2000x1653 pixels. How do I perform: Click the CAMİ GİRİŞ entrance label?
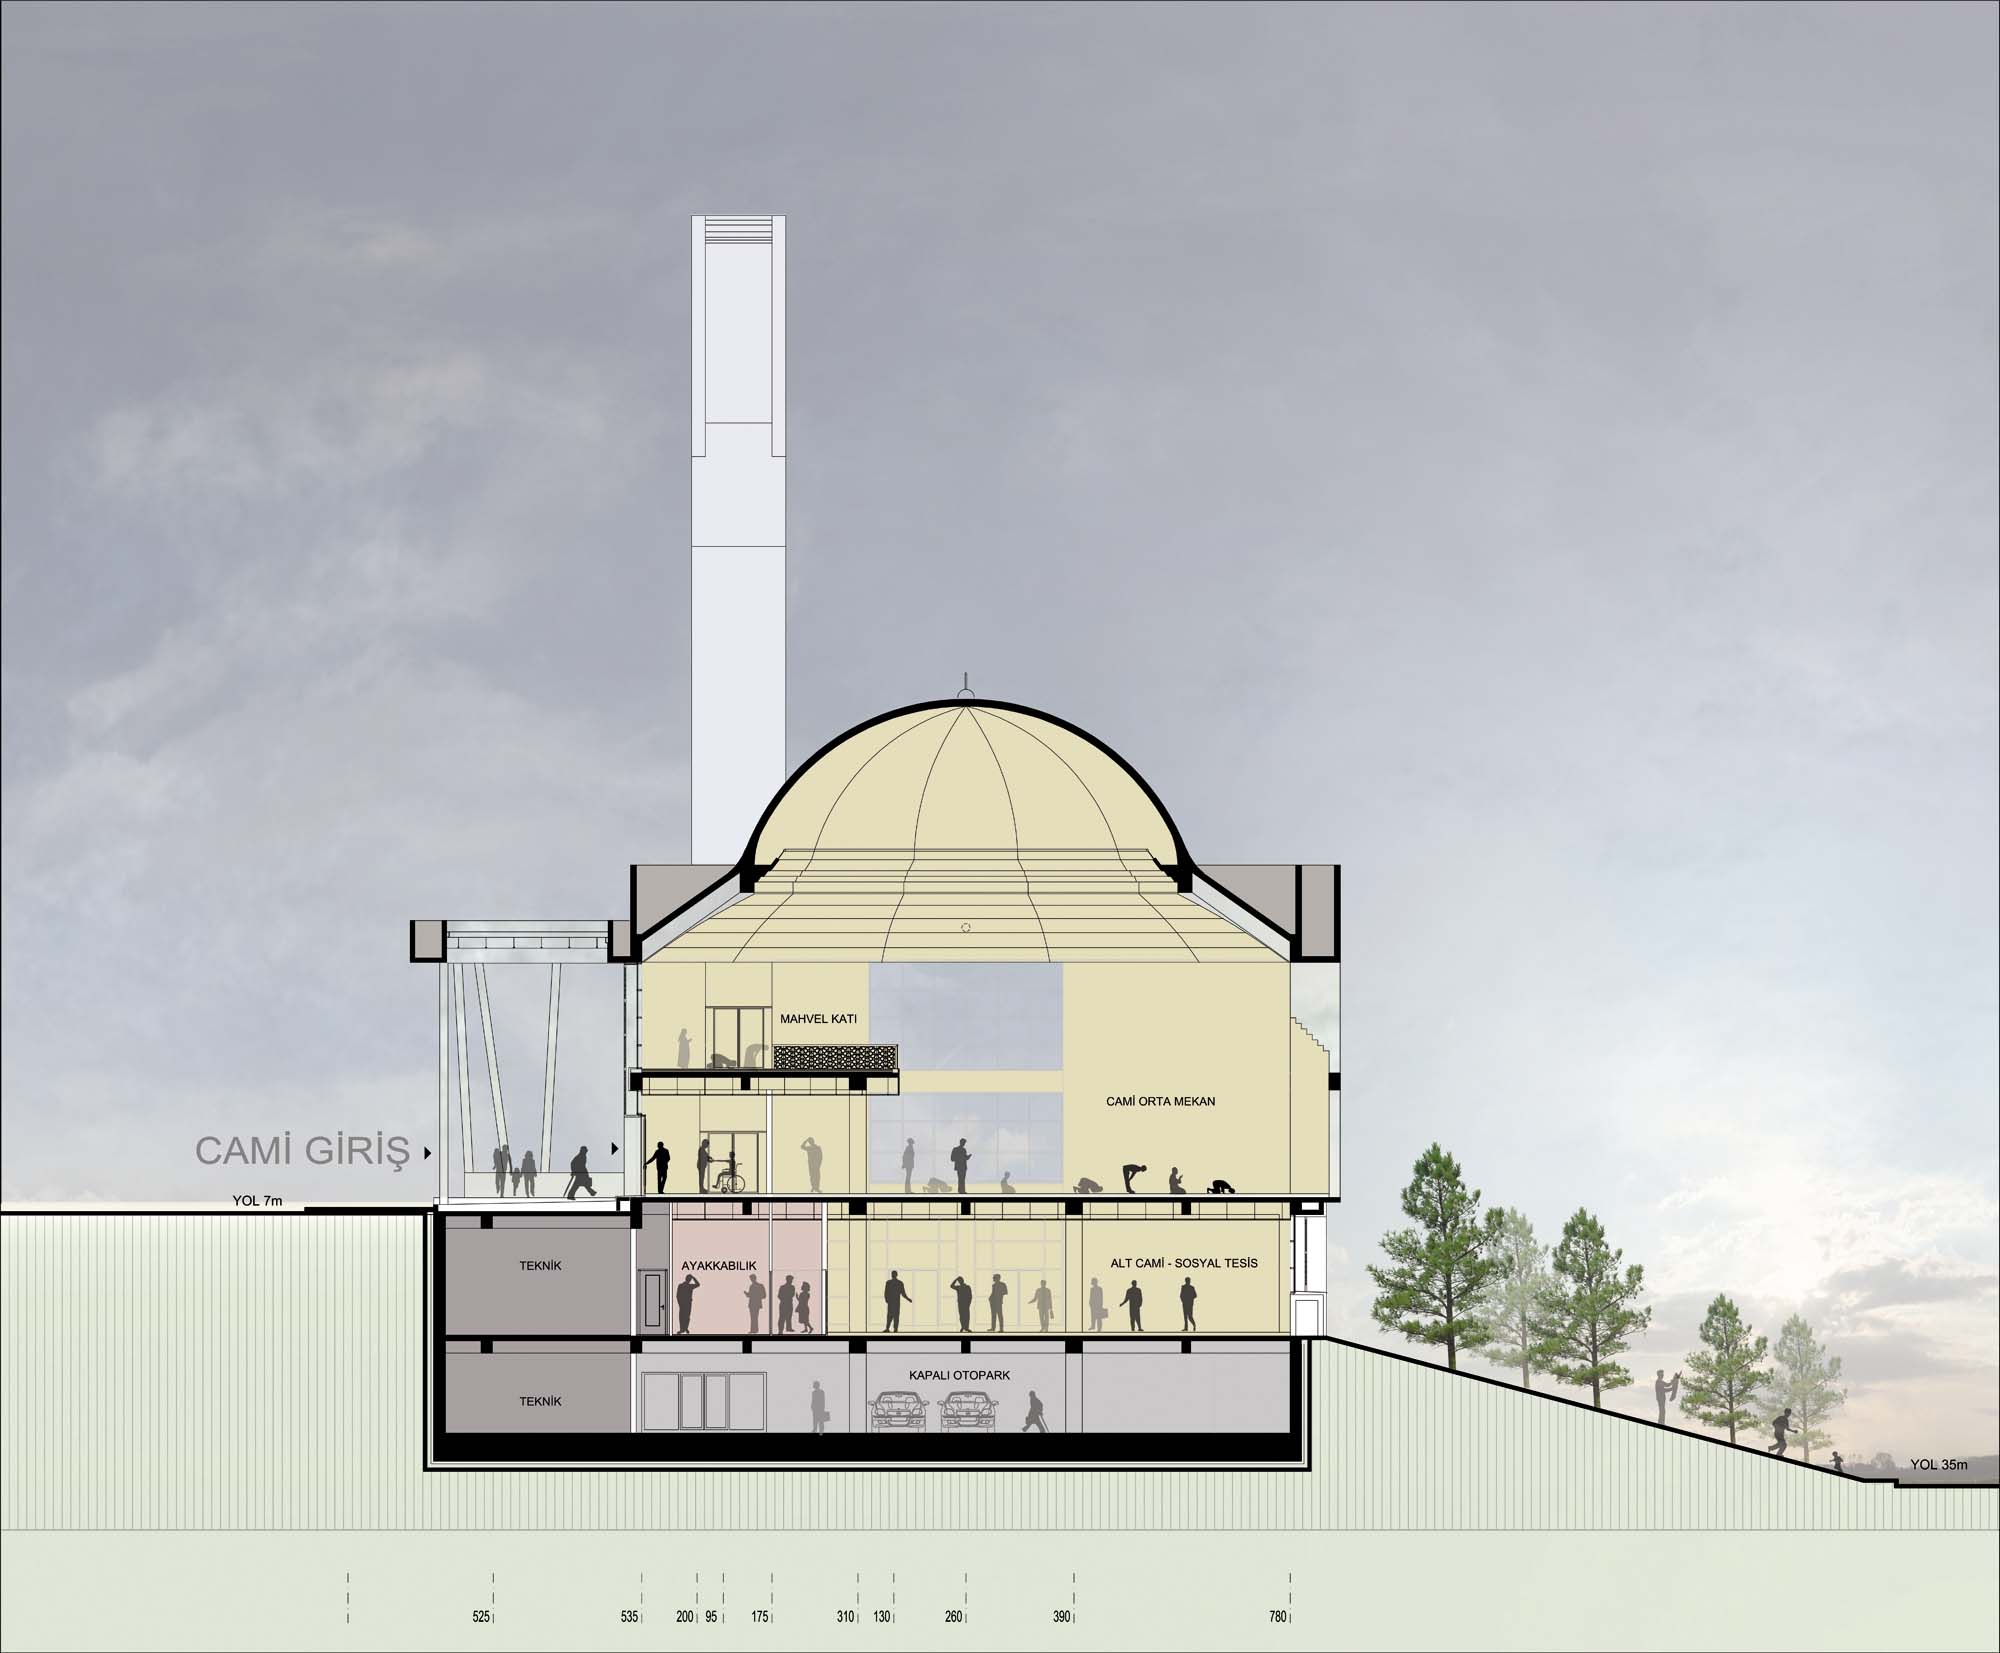pyautogui.click(x=303, y=1151)
